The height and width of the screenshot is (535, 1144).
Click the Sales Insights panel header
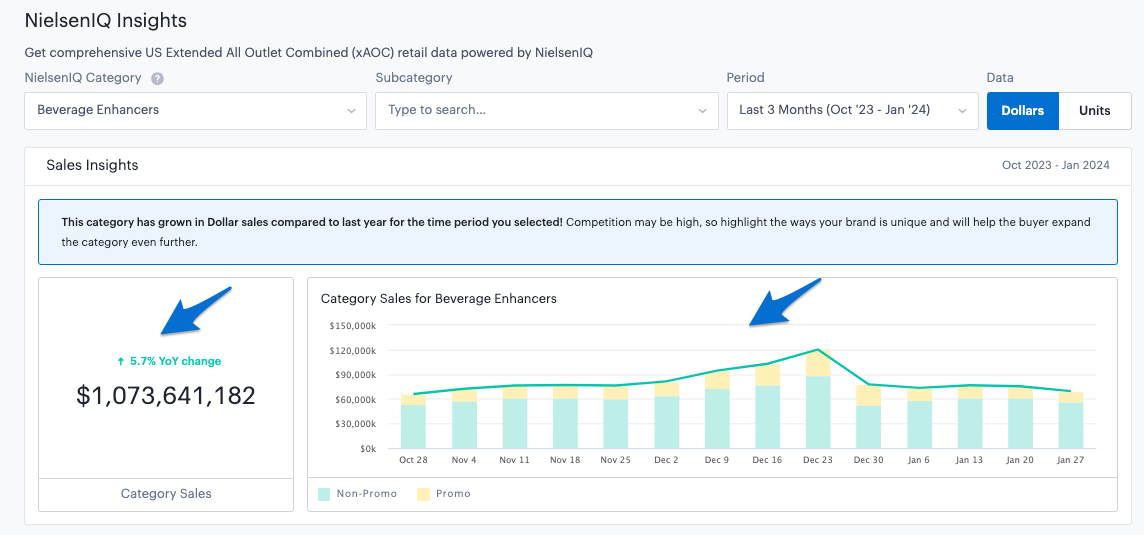click(x=92, y=166)
